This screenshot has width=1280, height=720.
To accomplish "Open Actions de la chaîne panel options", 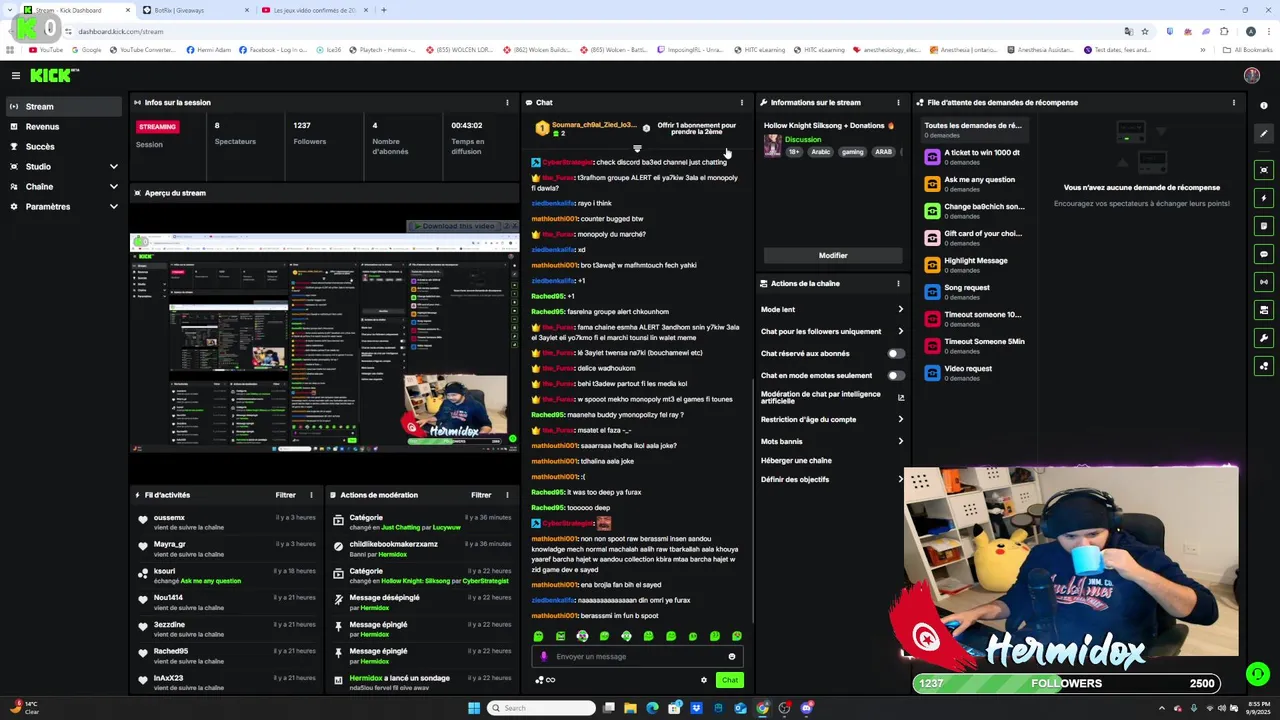I will pyautogui.click(x=898, y=283).
